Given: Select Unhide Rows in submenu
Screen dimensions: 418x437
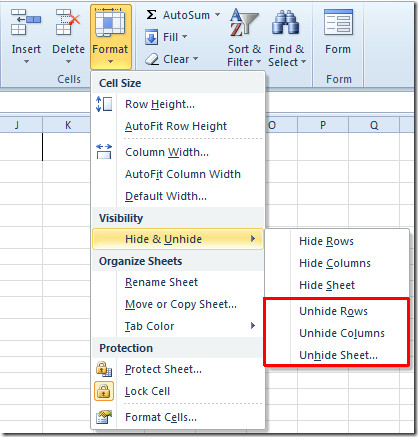Looking at the screenshot, I should click(x=337, y=311).
